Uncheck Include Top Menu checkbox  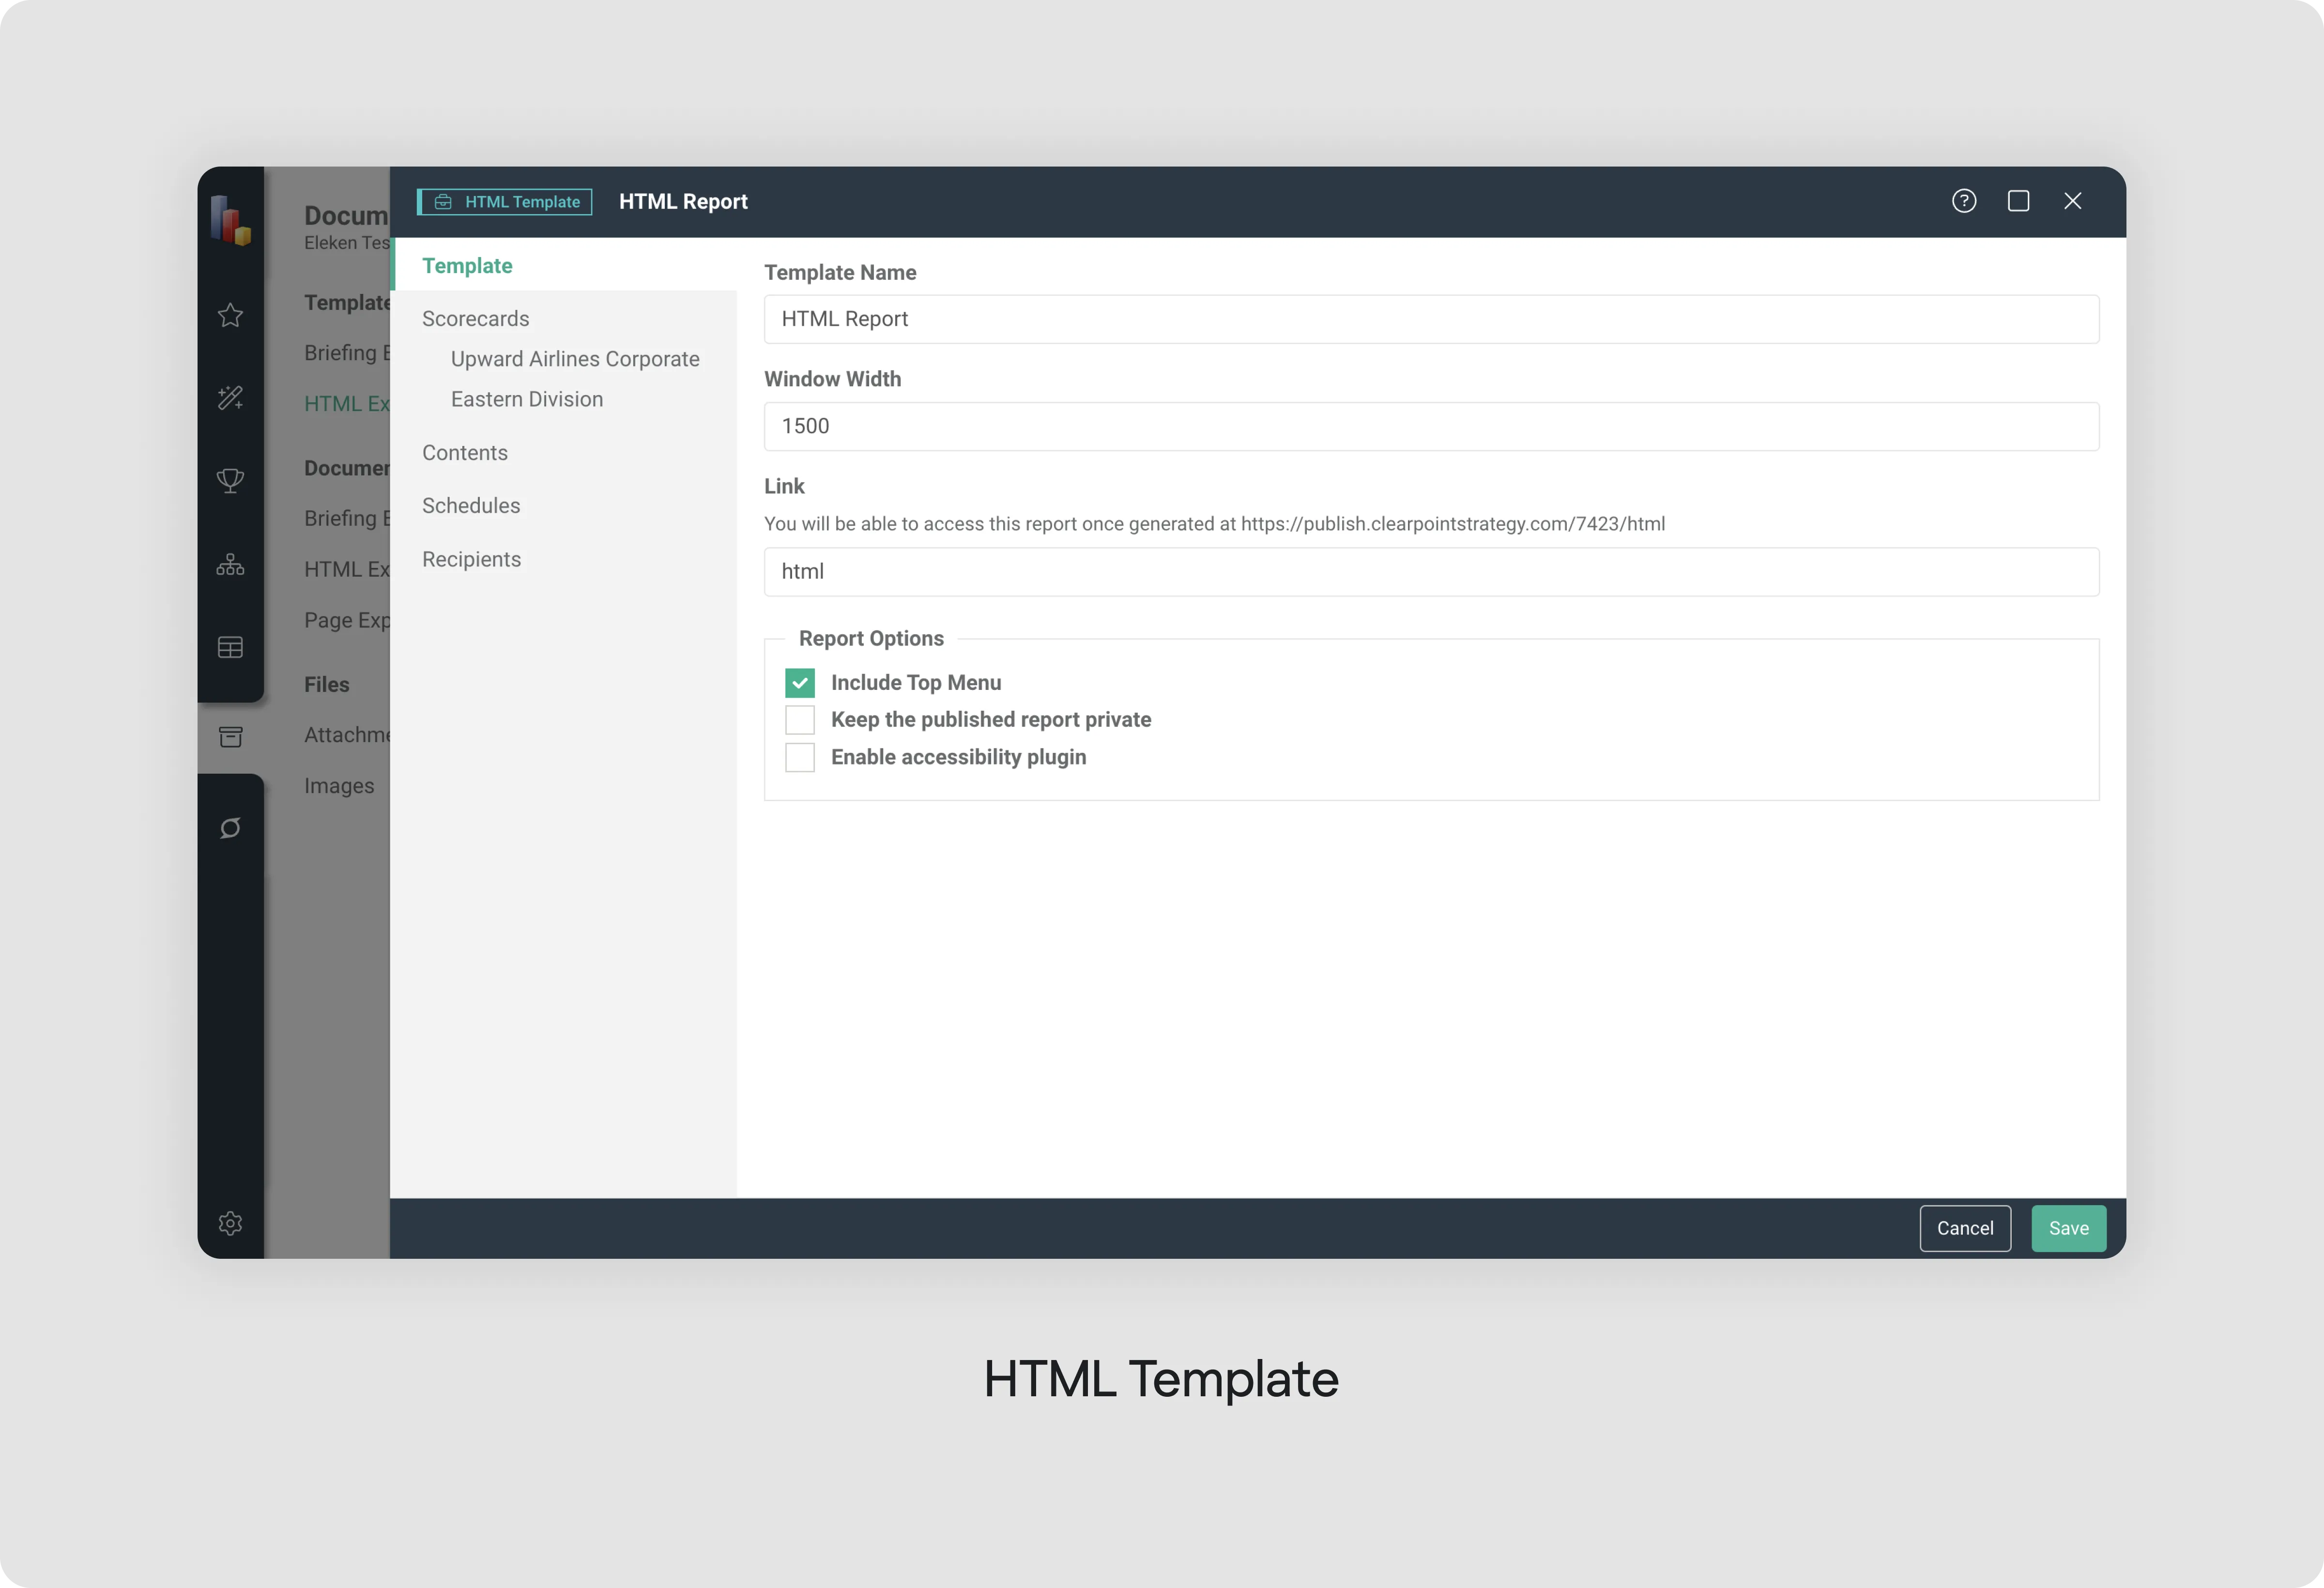click(799, 683)
